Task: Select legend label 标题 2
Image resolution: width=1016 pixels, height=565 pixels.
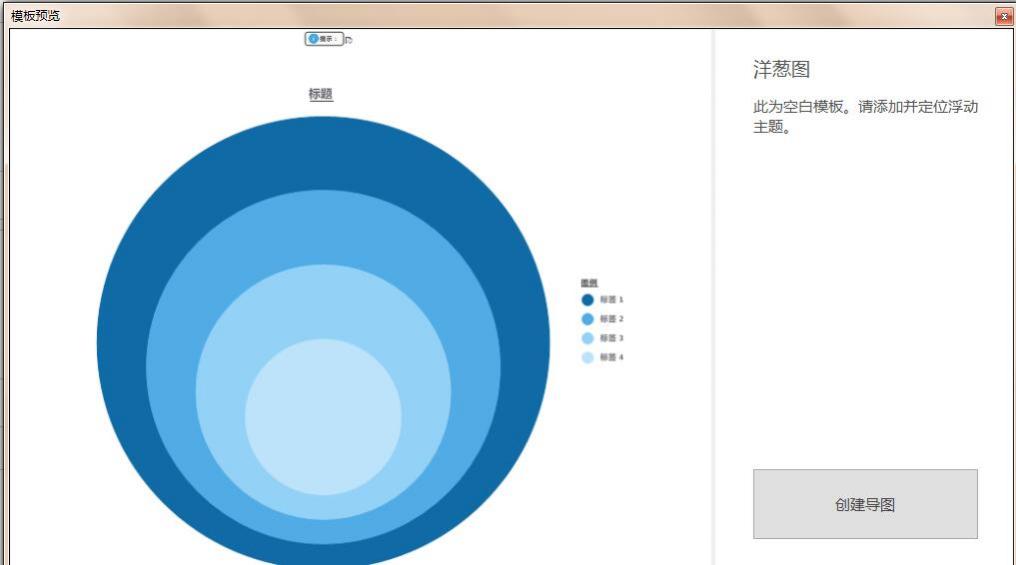Action: (x=611, y=319)
